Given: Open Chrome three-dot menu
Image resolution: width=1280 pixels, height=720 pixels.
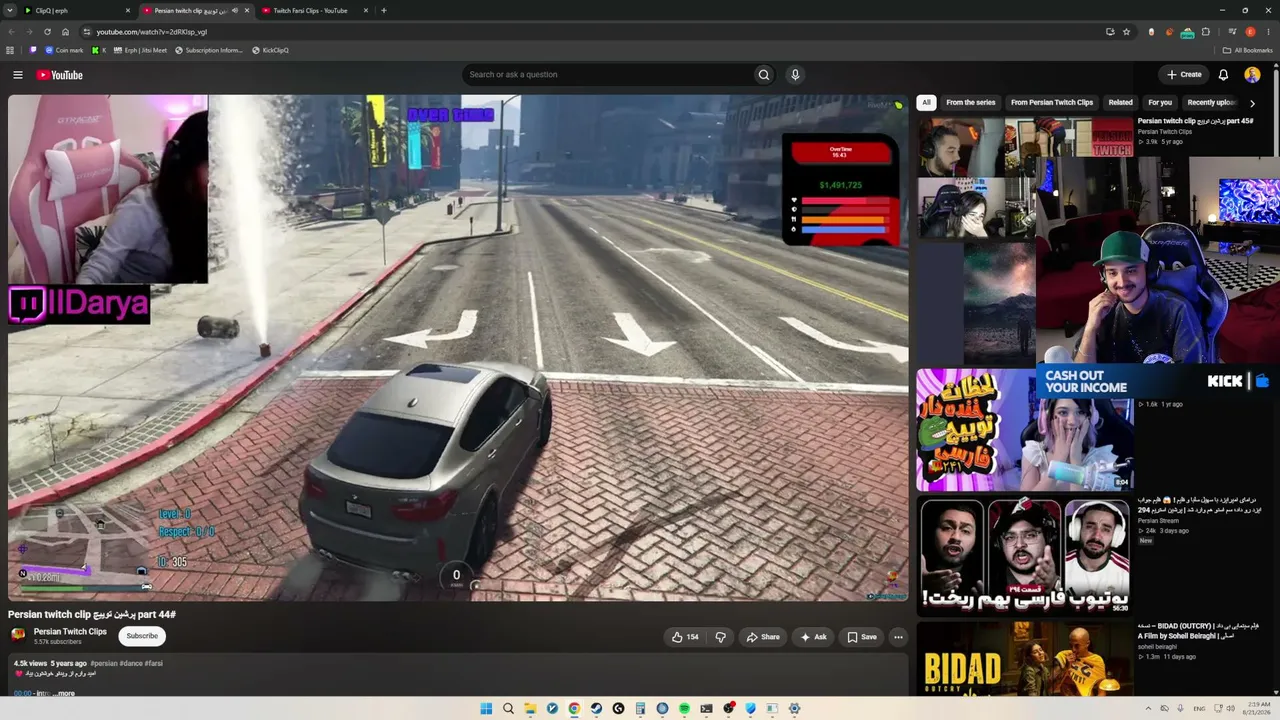Looking at the screenshot, I should pyautogui.click(x=1267, y=32).
